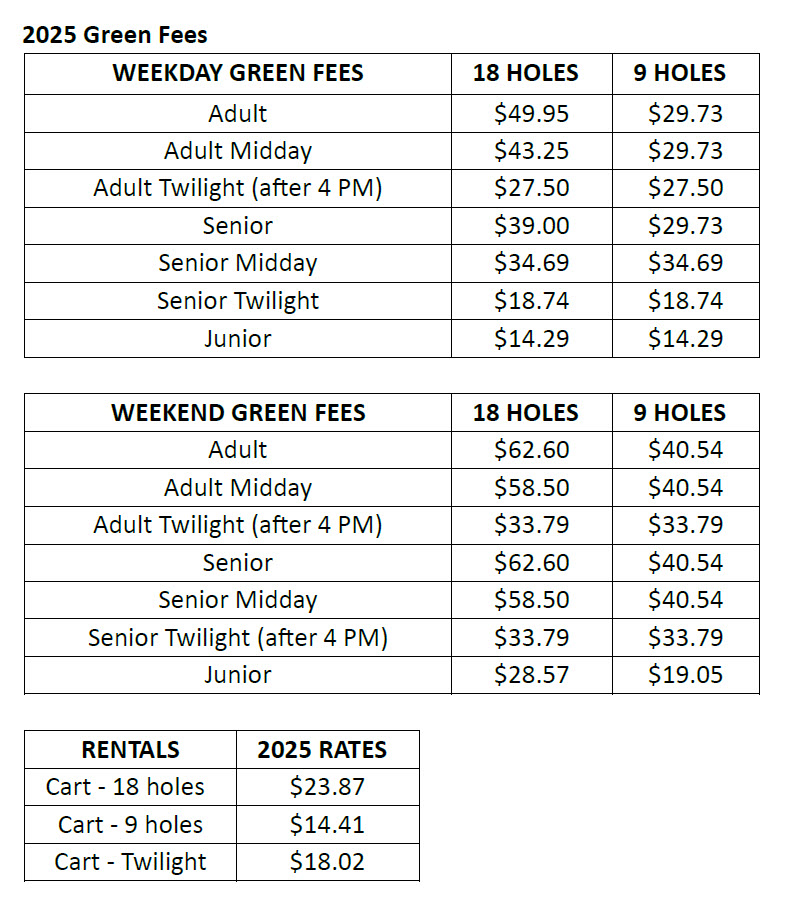Click weekday Junior 18 holes $14.29
Viewport: 789px width, 910px height.
coord(531,338)
